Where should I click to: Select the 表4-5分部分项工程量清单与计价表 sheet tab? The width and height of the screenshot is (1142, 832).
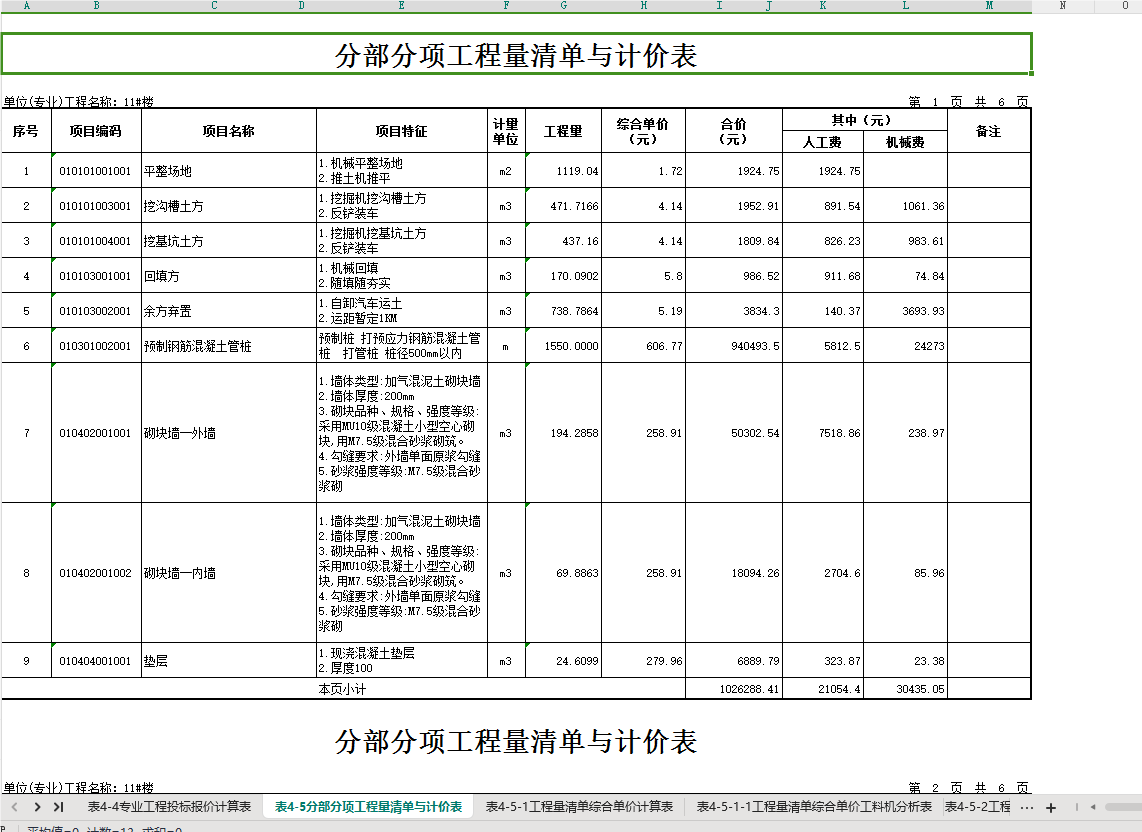(369, 807)
